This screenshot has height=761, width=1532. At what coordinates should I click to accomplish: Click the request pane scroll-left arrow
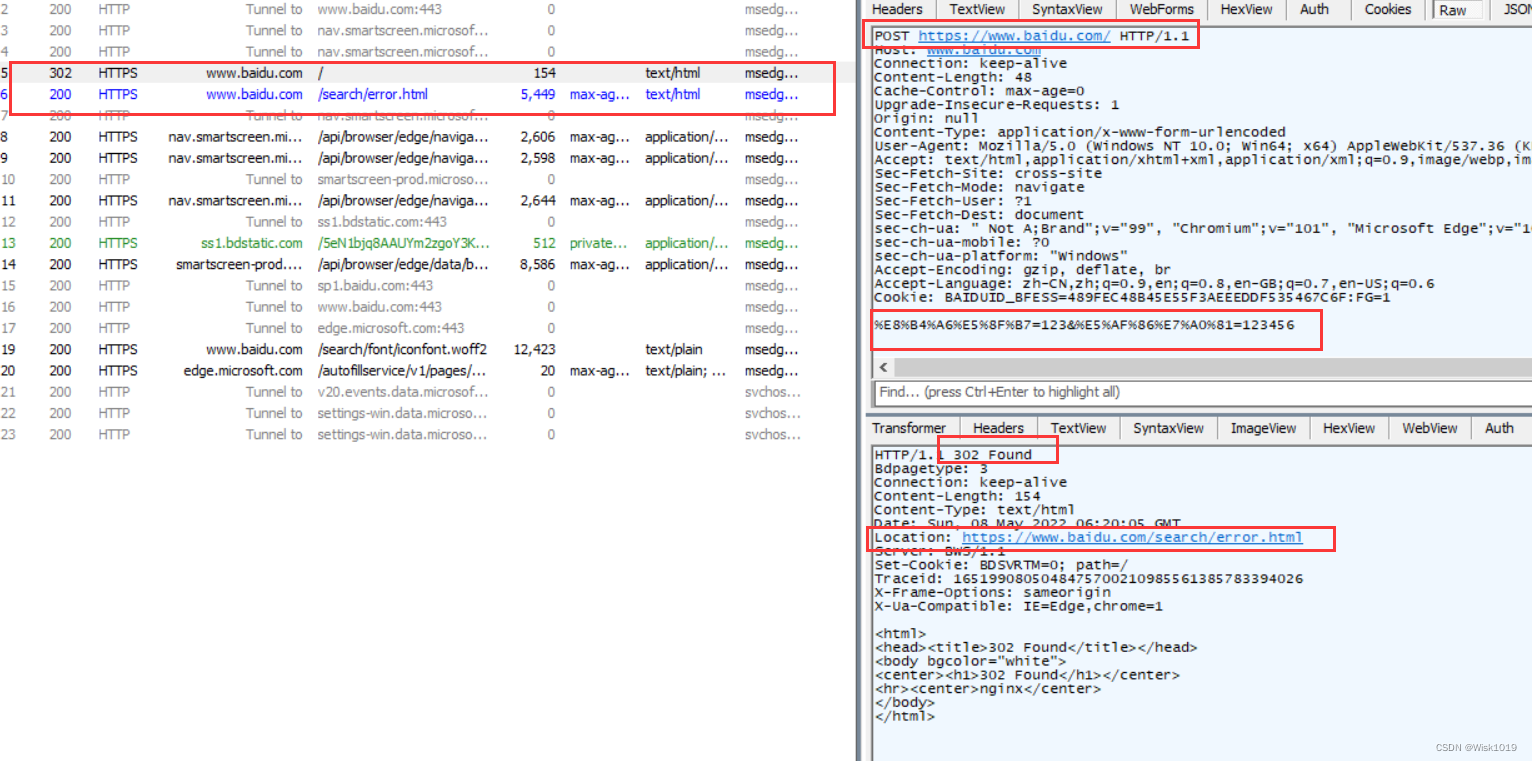884,367
